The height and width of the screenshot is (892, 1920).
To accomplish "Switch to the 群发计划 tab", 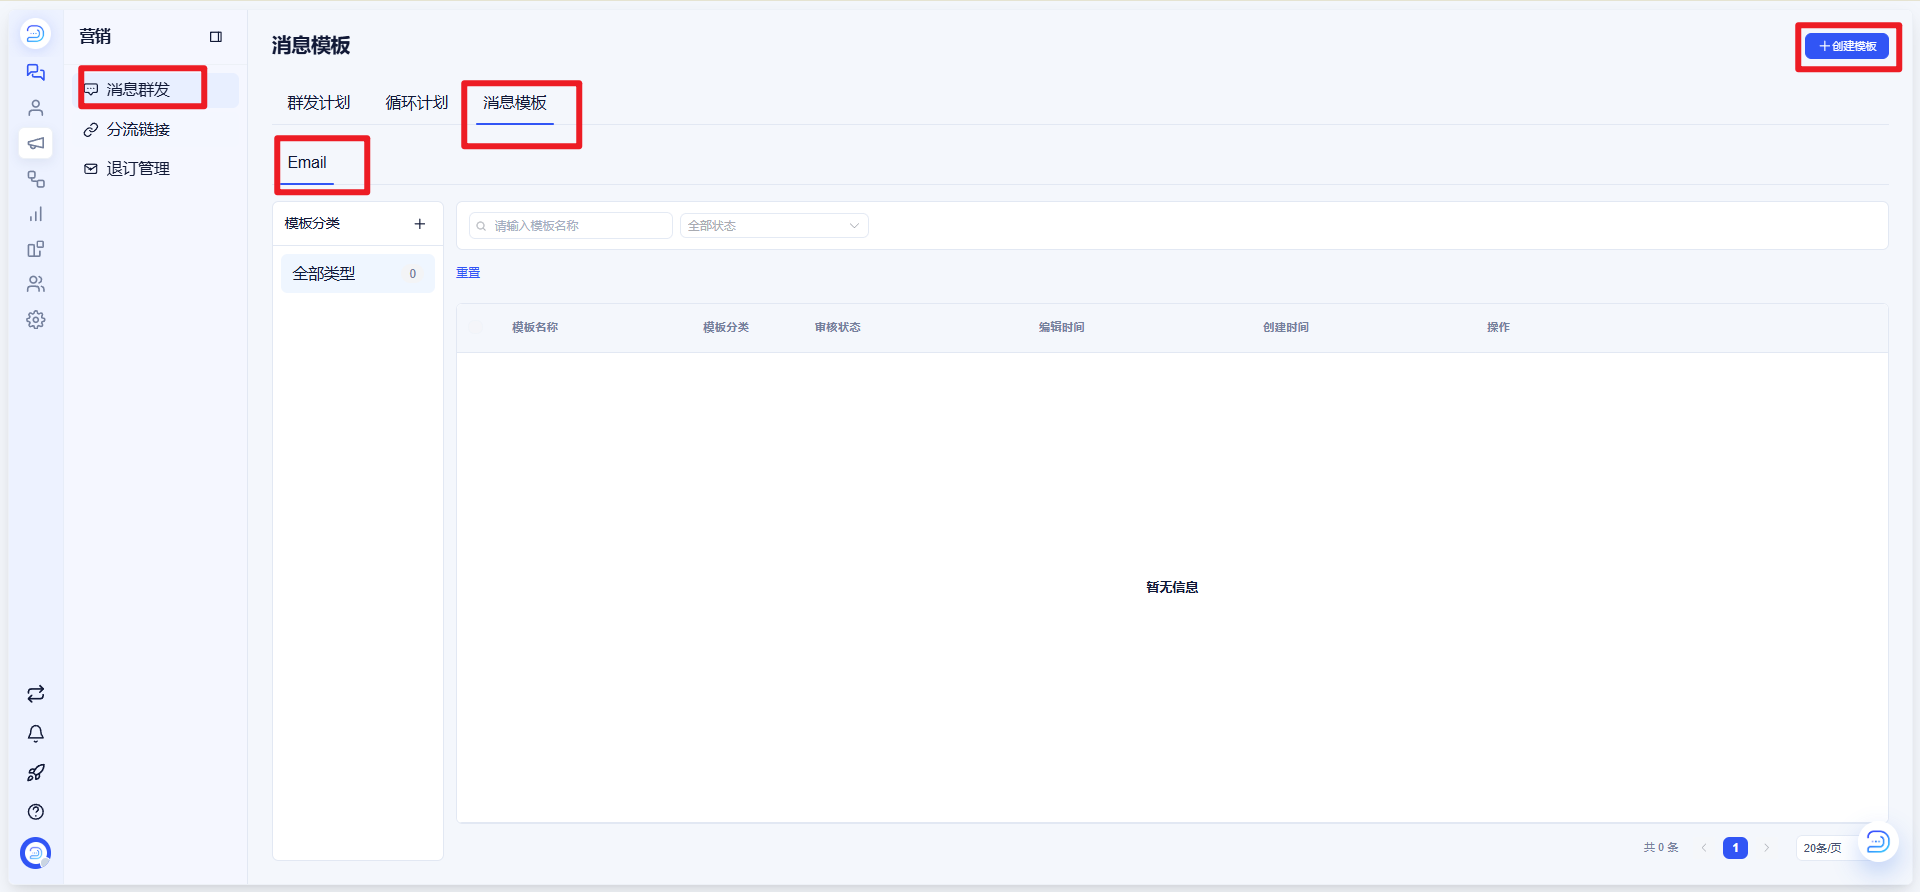I will tap(319, 103).
